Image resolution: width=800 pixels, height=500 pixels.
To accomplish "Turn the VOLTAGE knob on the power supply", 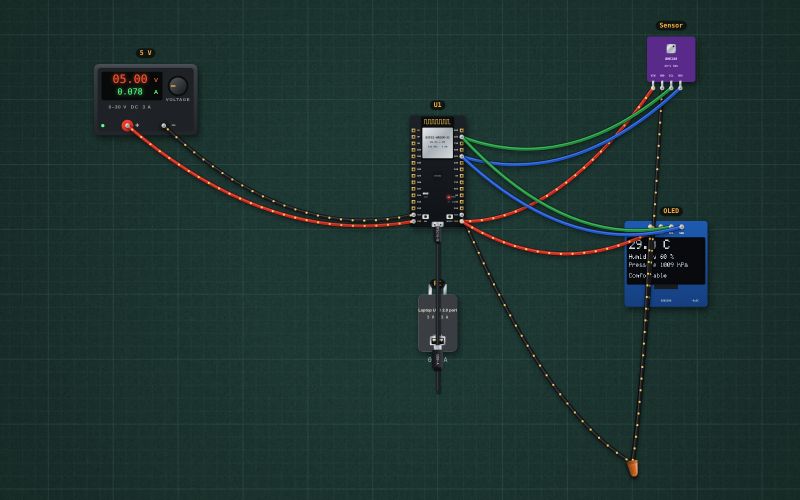I will tap(178, 86).
